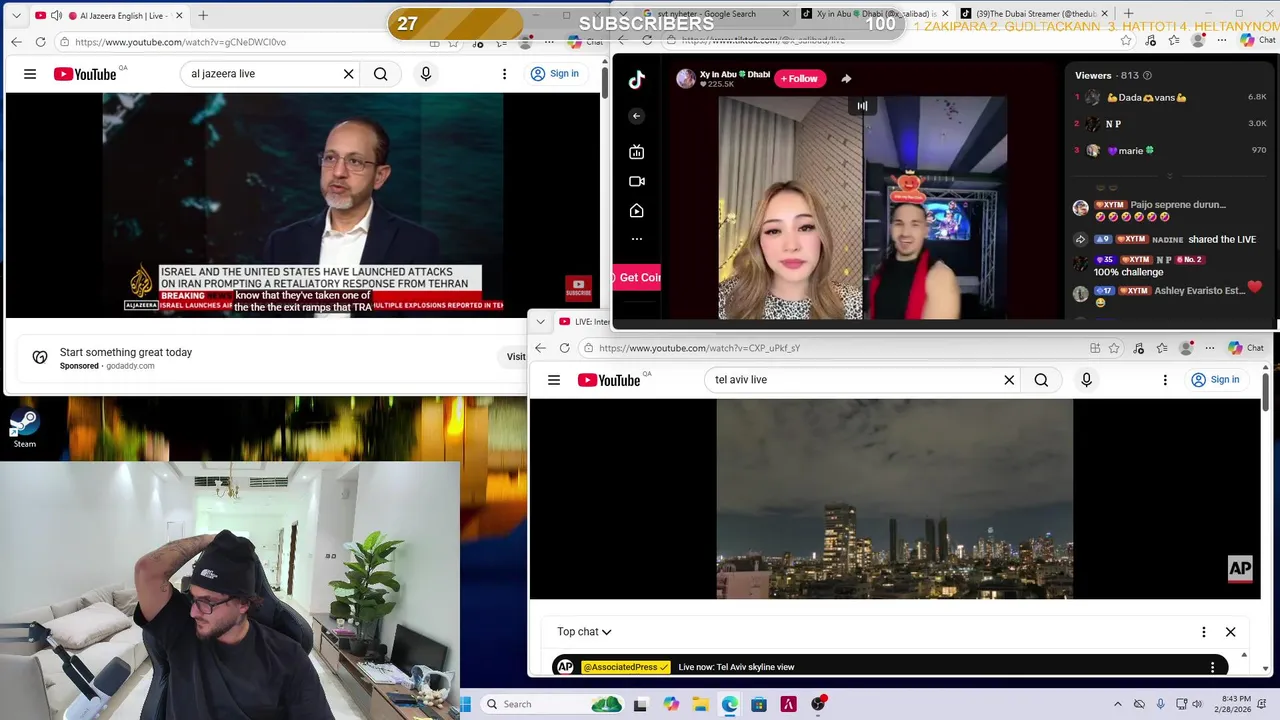This screenshot has height=720, width=1280.
Task: Click the back arrow in TikTok sidebar
Action: coord(636,116)
